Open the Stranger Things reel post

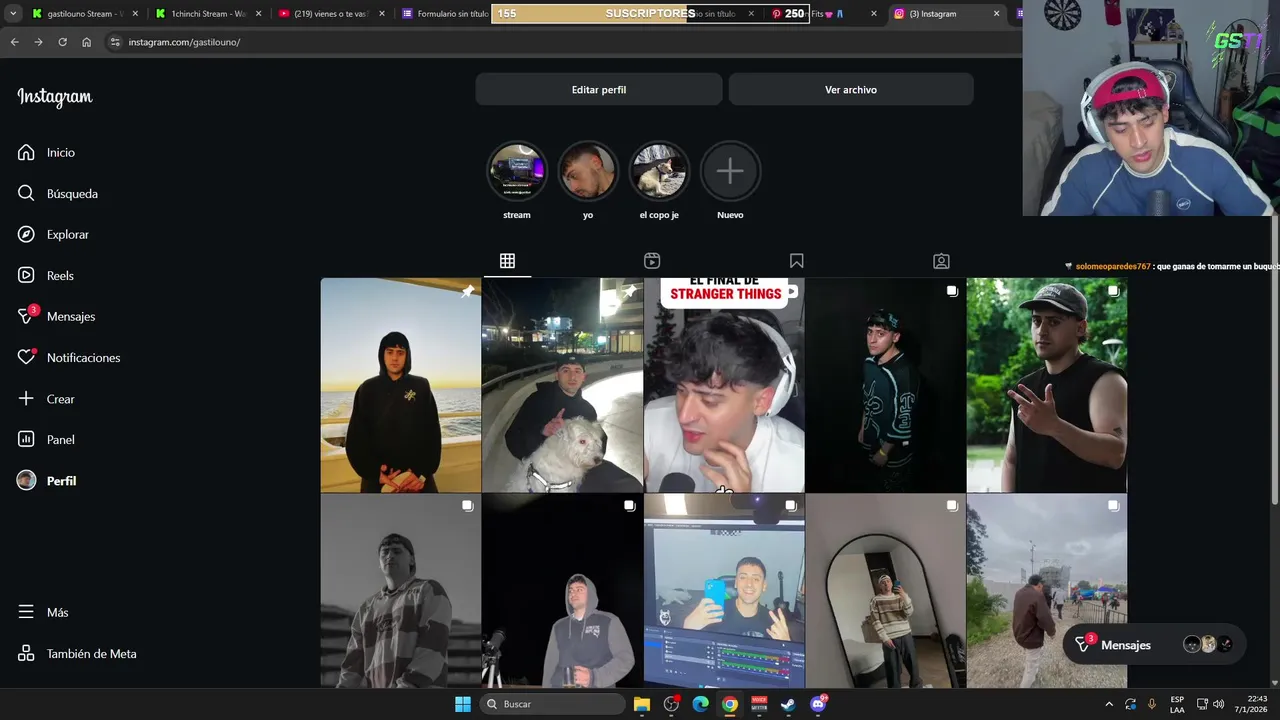pyautogui.click(x=724, y=385)
